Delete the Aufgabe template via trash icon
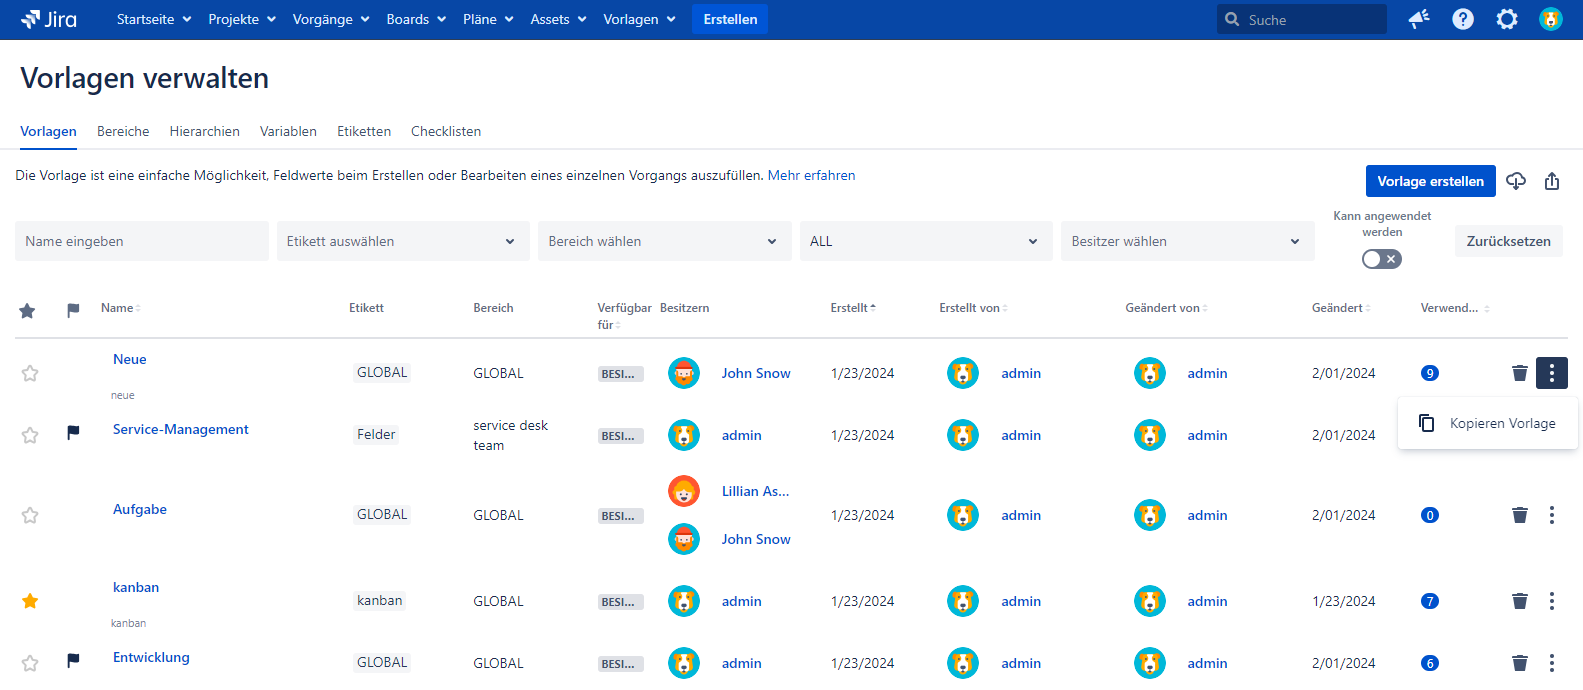This screenshot has height=690, width=1583. tap(1520, 515)
